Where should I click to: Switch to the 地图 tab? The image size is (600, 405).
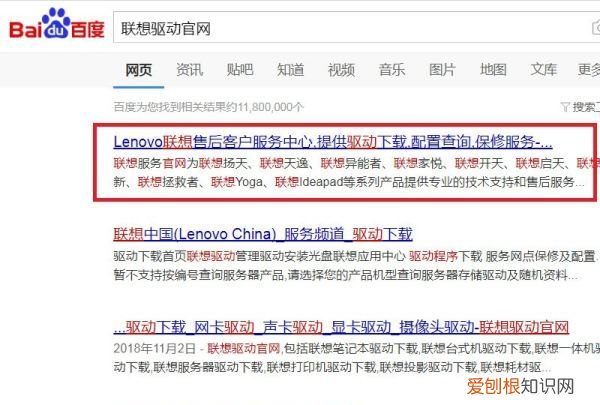pyautogui.click(x=493, y=70)
